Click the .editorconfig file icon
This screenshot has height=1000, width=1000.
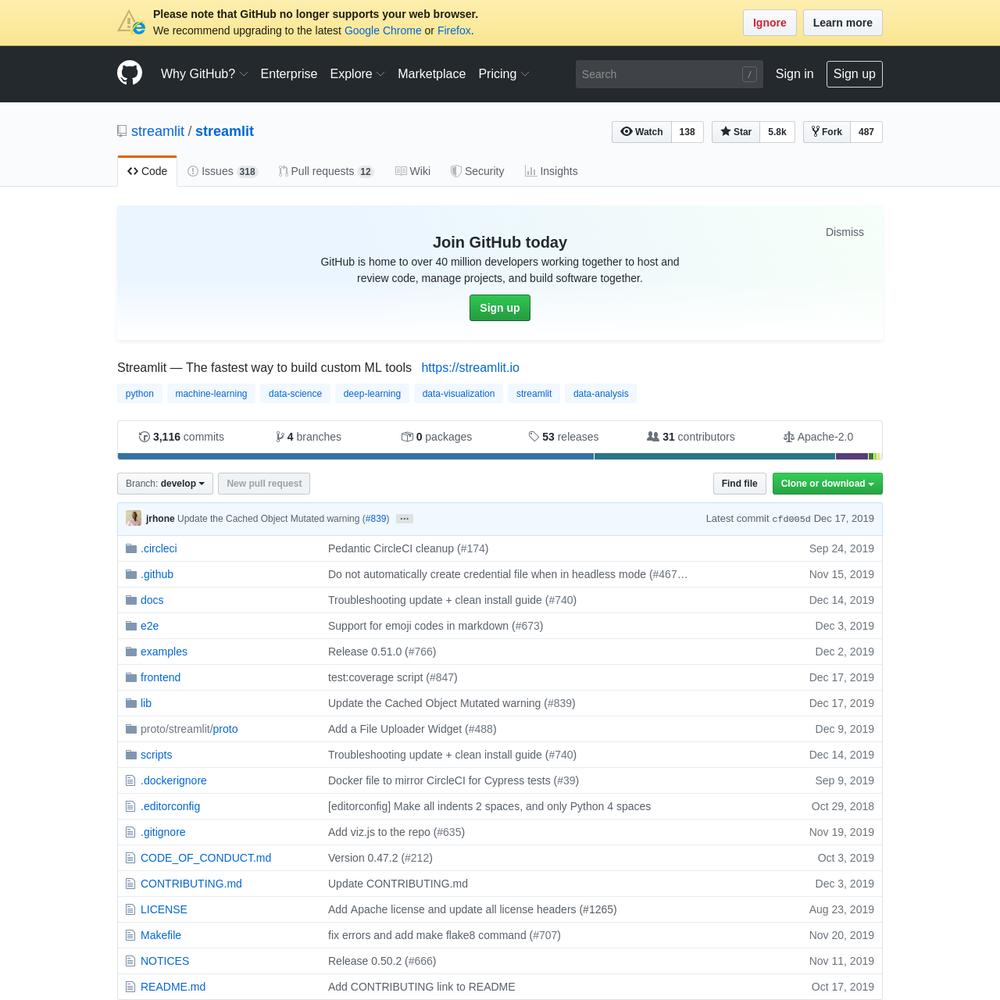point(131,806)
